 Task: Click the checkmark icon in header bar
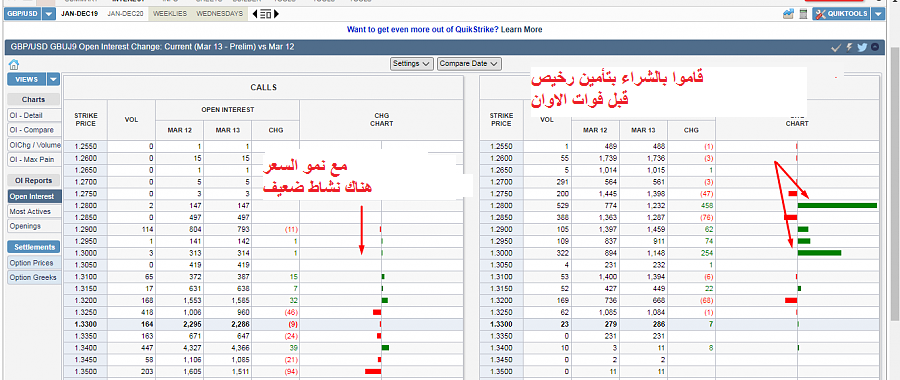(x=836, y=47)
